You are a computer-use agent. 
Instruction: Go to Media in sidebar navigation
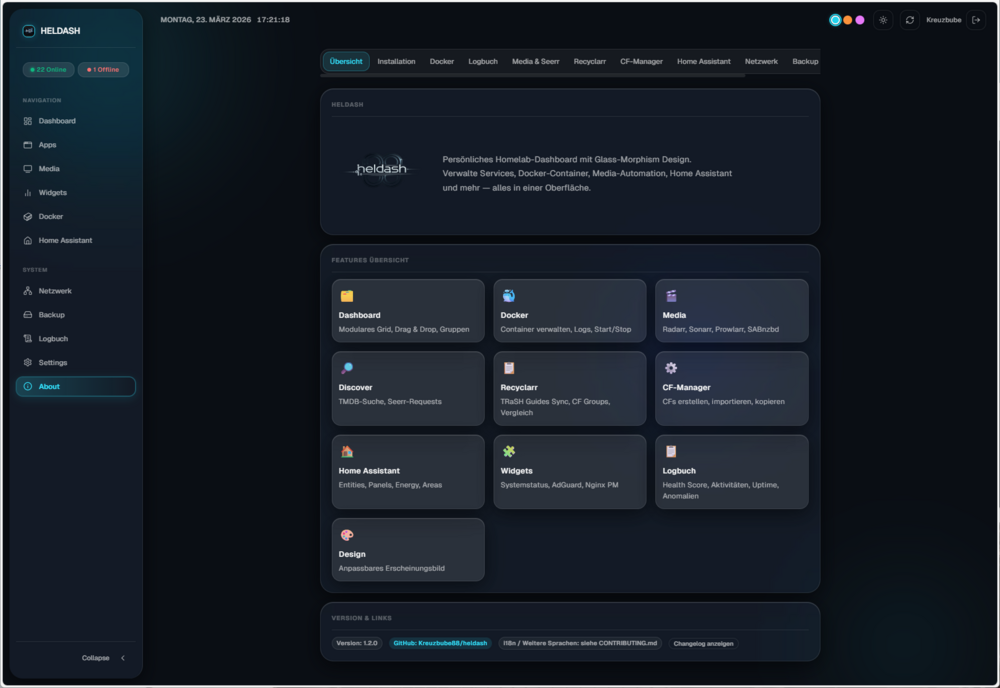[x=75, y=169]
